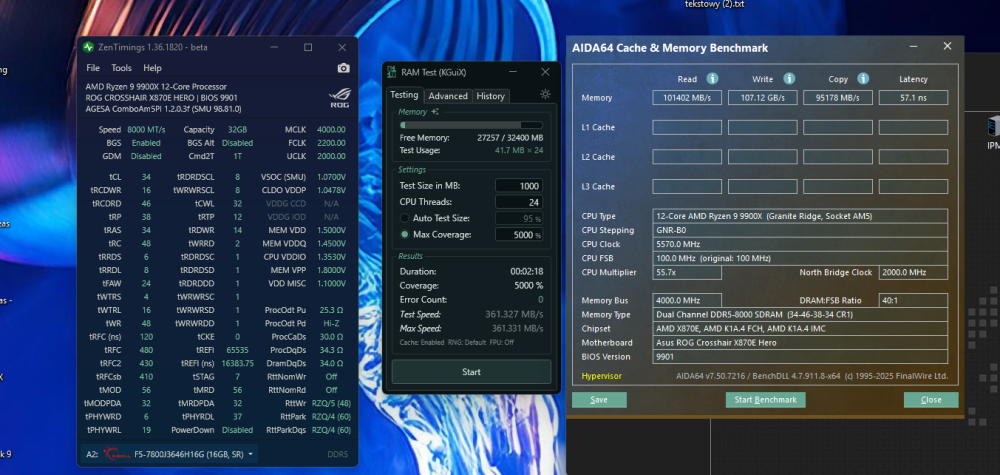Open the File menu in ZenTimings
The width and height of the screenshot is (1000, 475).
[x=93, y=68]
